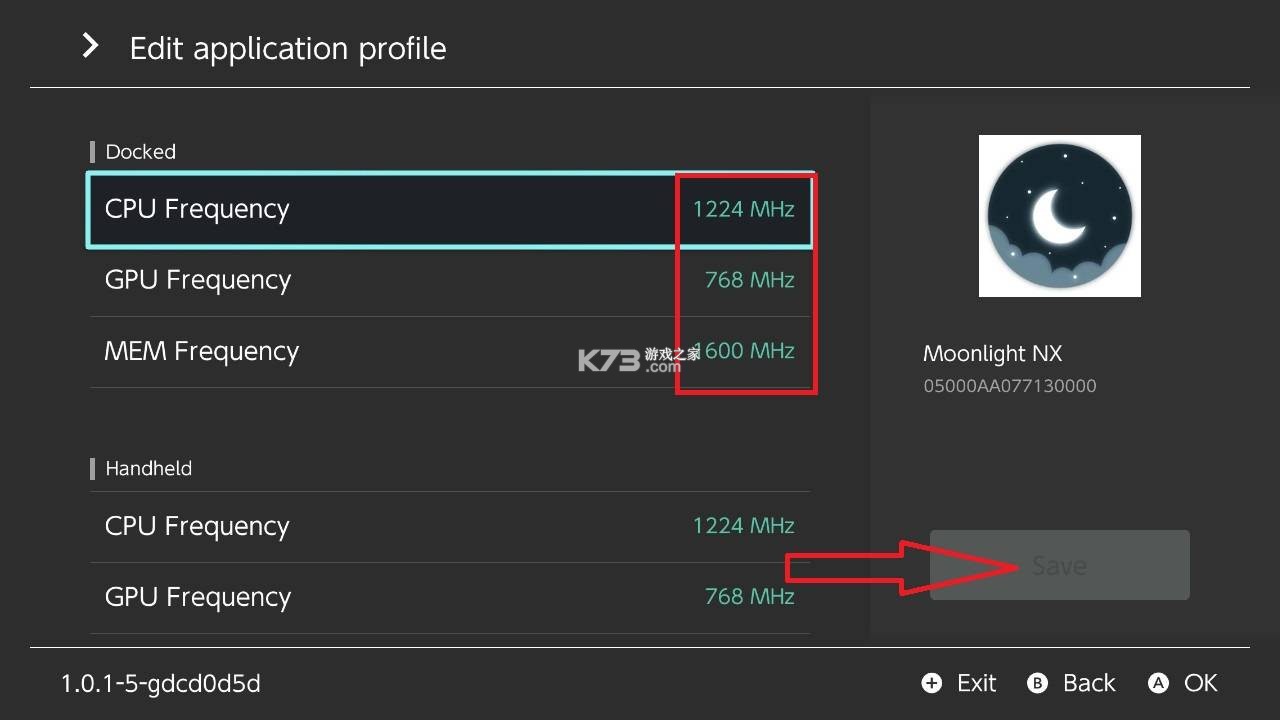
Task: Click the A button icon for OK
Action: 1159,683
